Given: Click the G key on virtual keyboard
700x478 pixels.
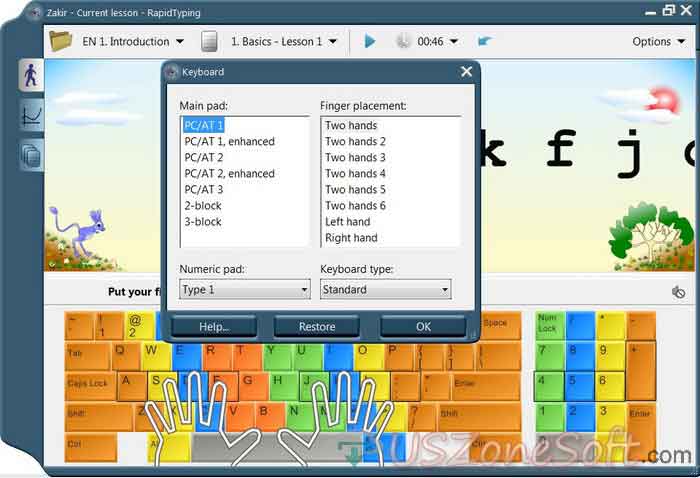Looking at the screenshot, I should pos(254,387).
